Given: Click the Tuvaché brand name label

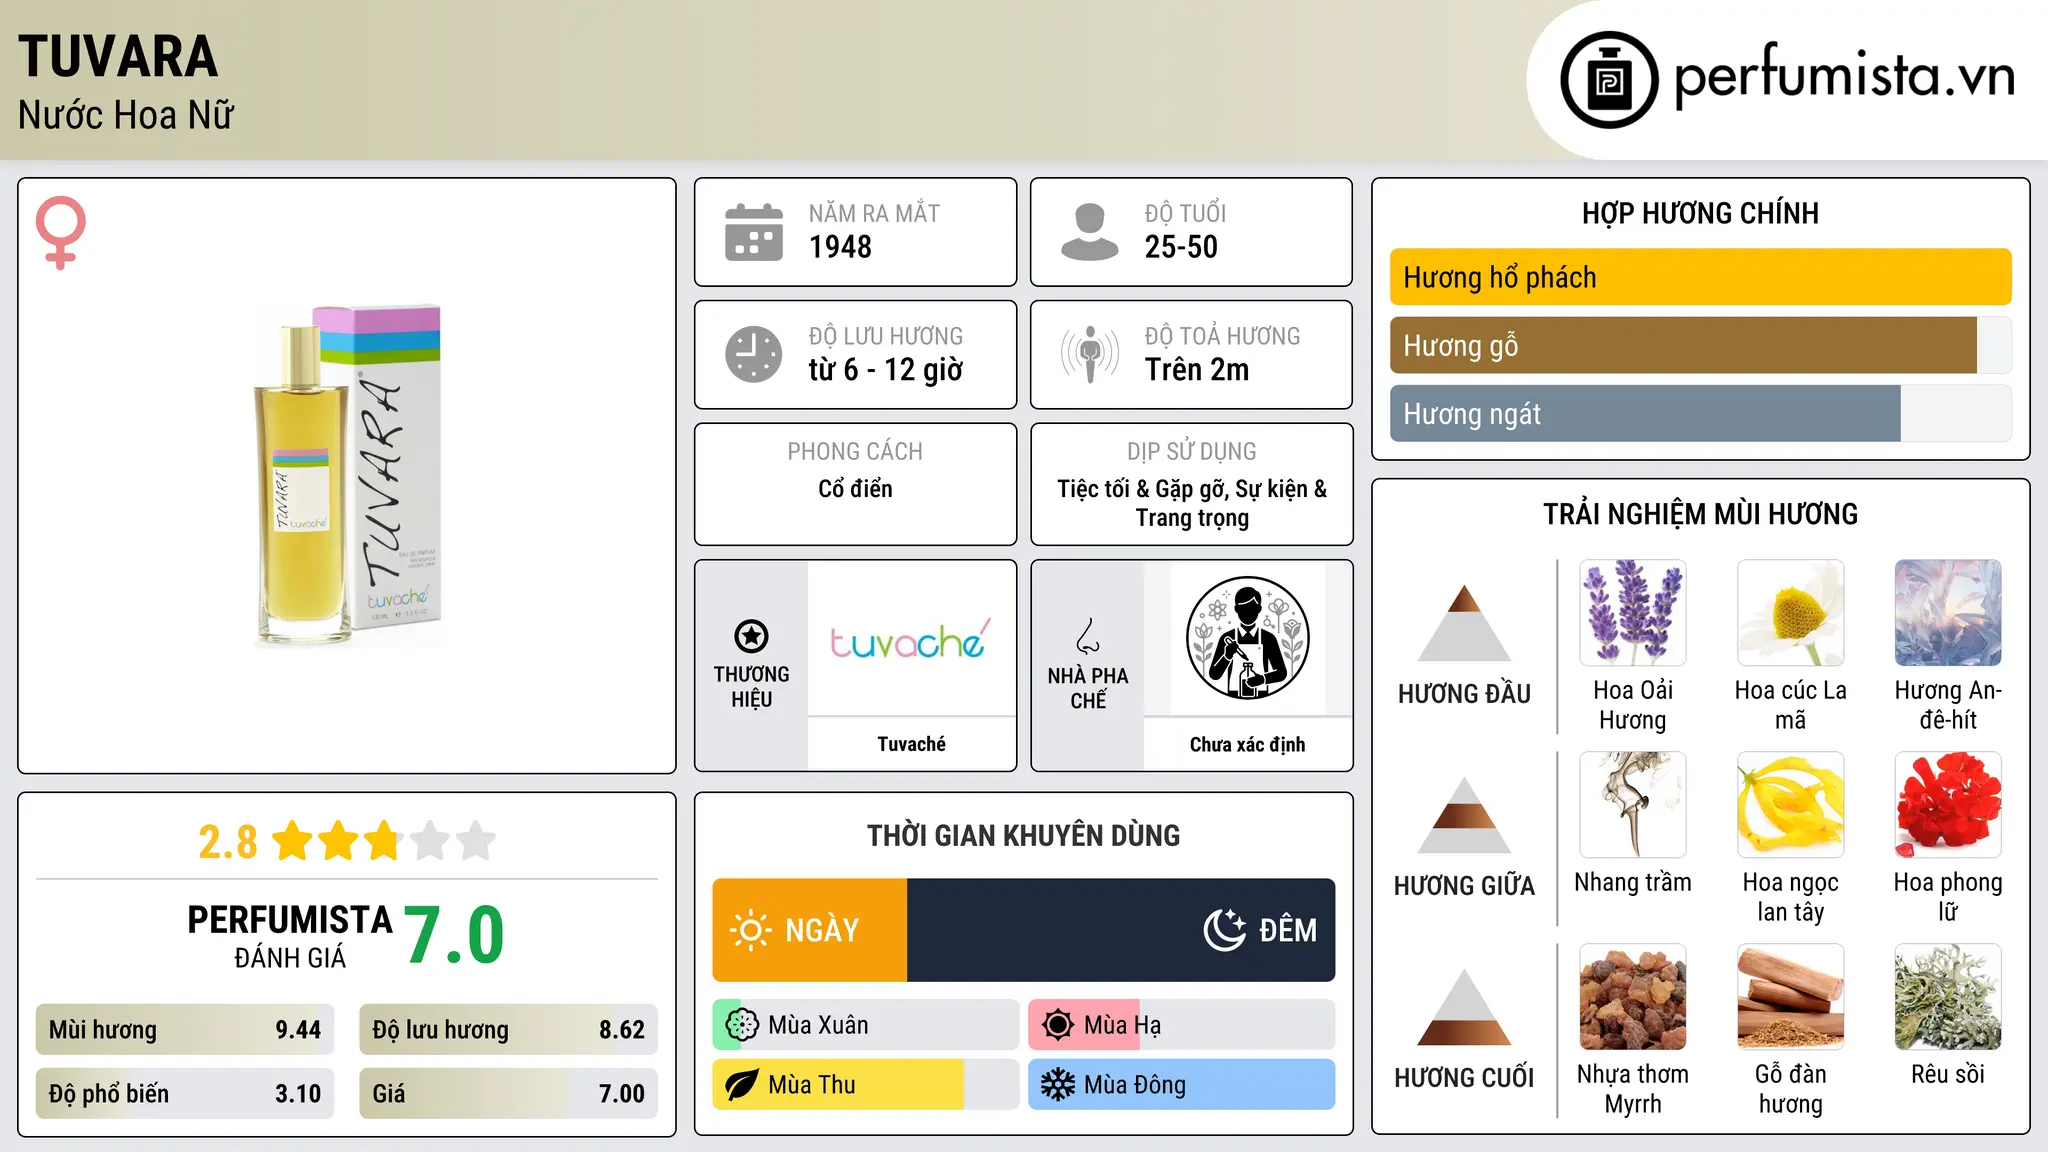Looking at the screenshot, I should [911, 744].
